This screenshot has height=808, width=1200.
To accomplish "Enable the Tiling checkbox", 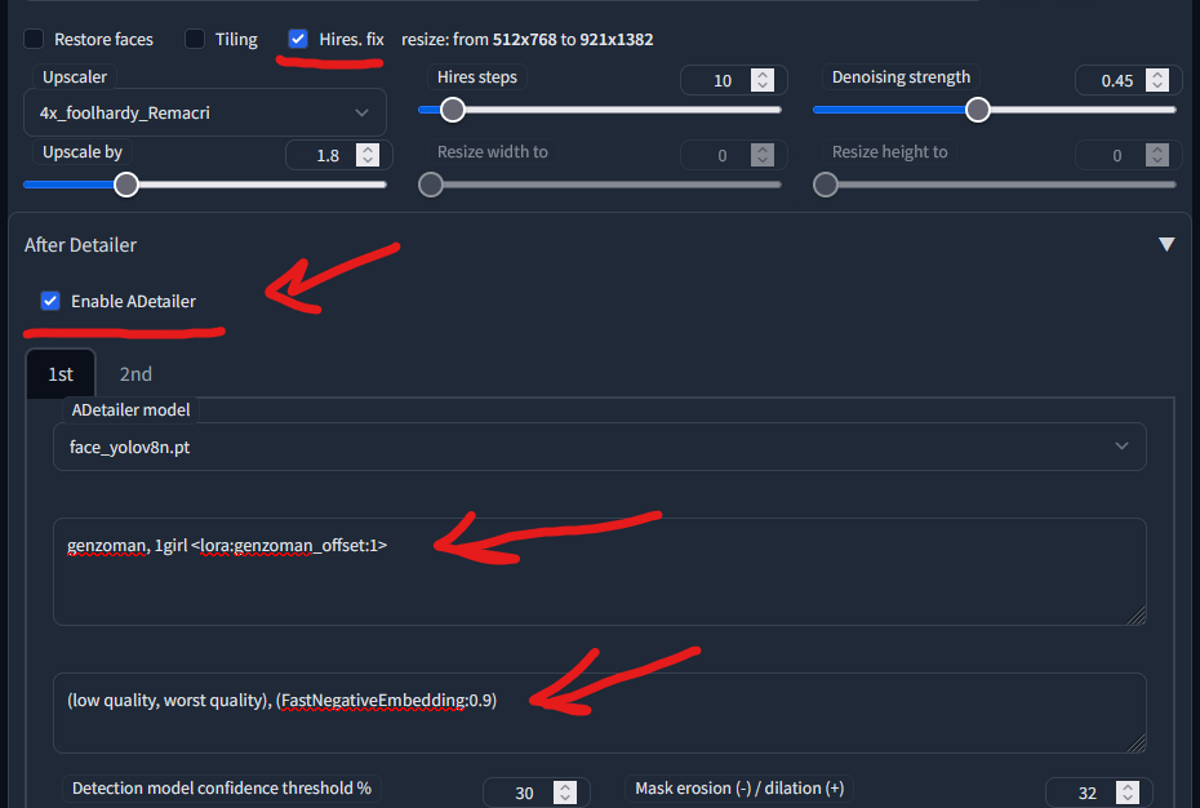I will coord(195,39).
